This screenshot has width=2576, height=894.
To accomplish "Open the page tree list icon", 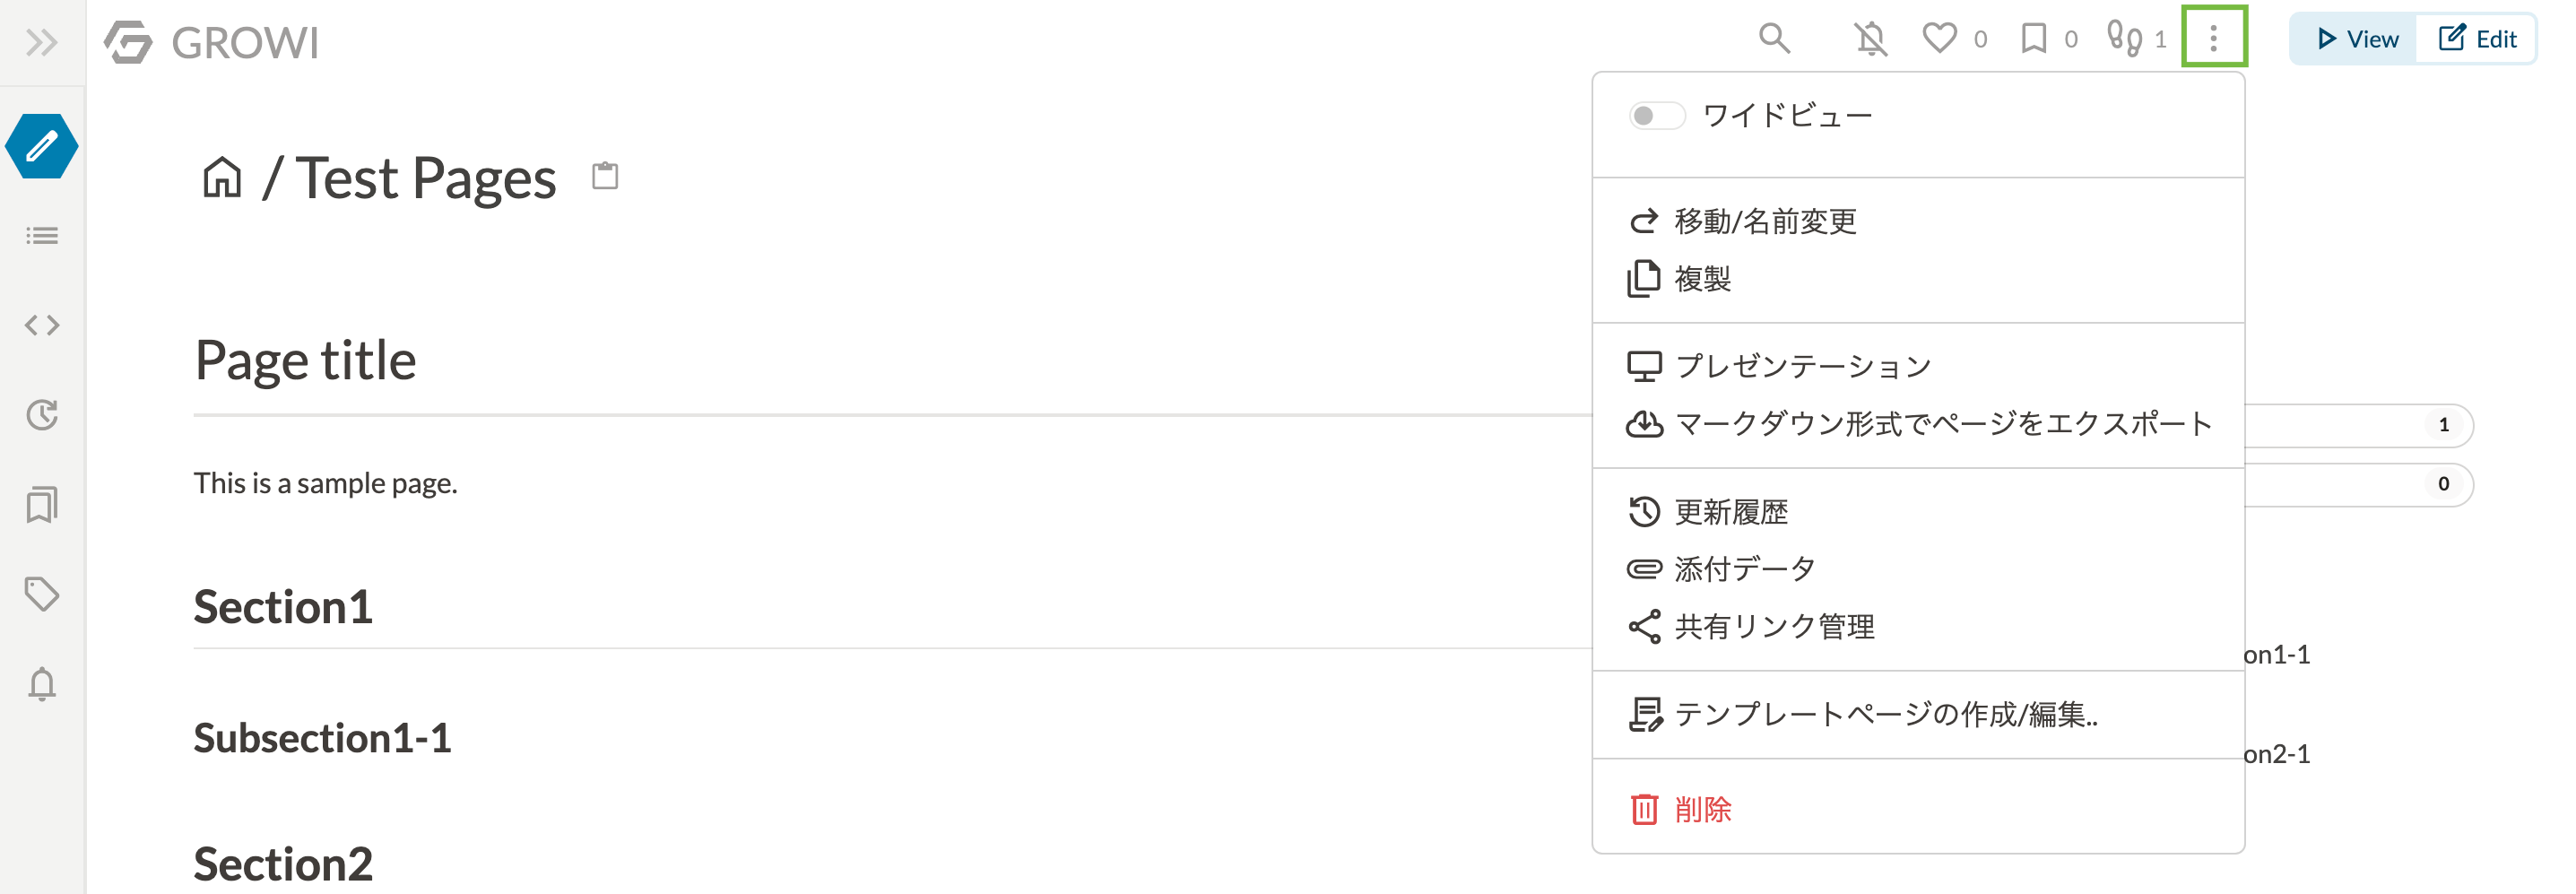I will [42, 236].
